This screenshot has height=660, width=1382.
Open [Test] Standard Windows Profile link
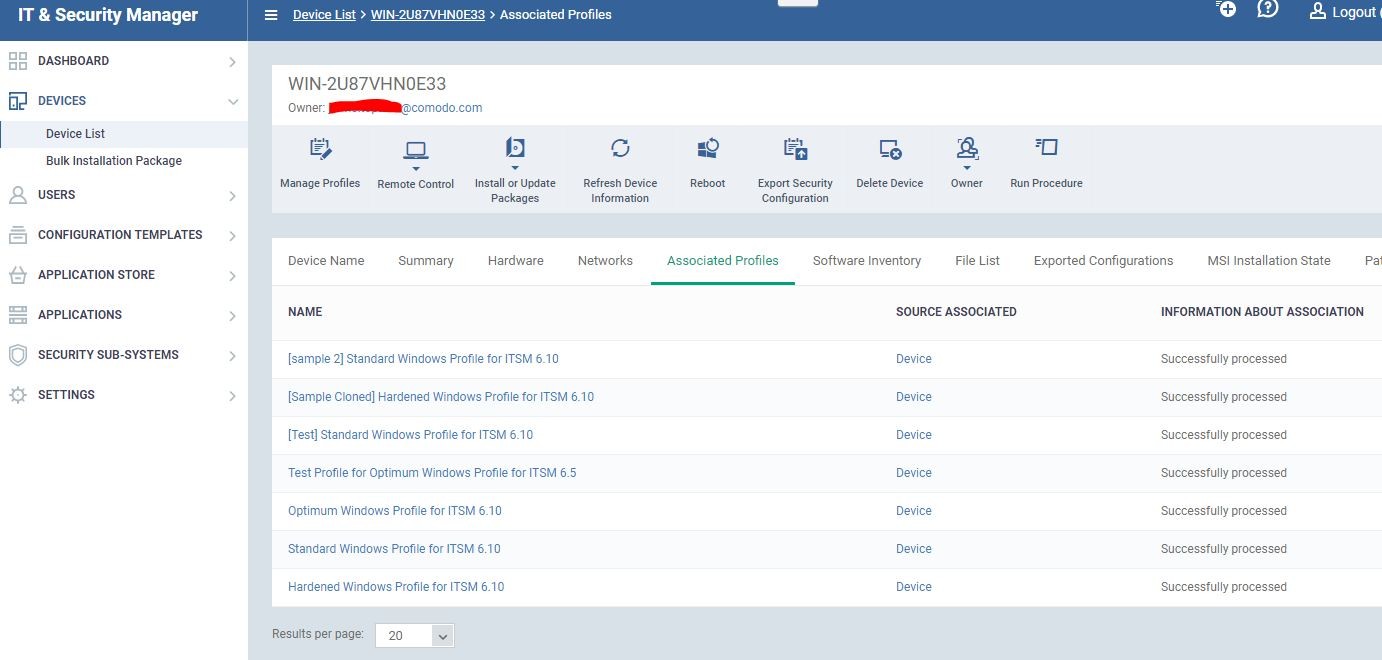(x=410, y=435)
